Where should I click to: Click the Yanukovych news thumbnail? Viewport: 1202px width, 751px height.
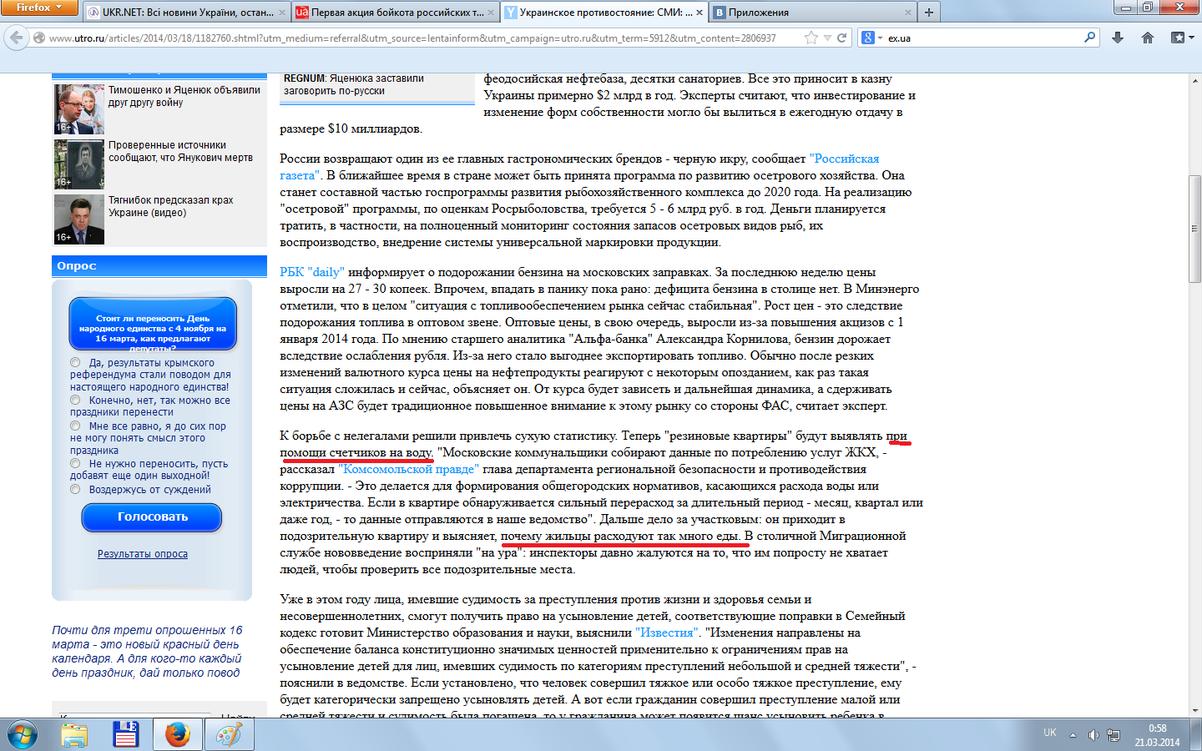point(78,164)
